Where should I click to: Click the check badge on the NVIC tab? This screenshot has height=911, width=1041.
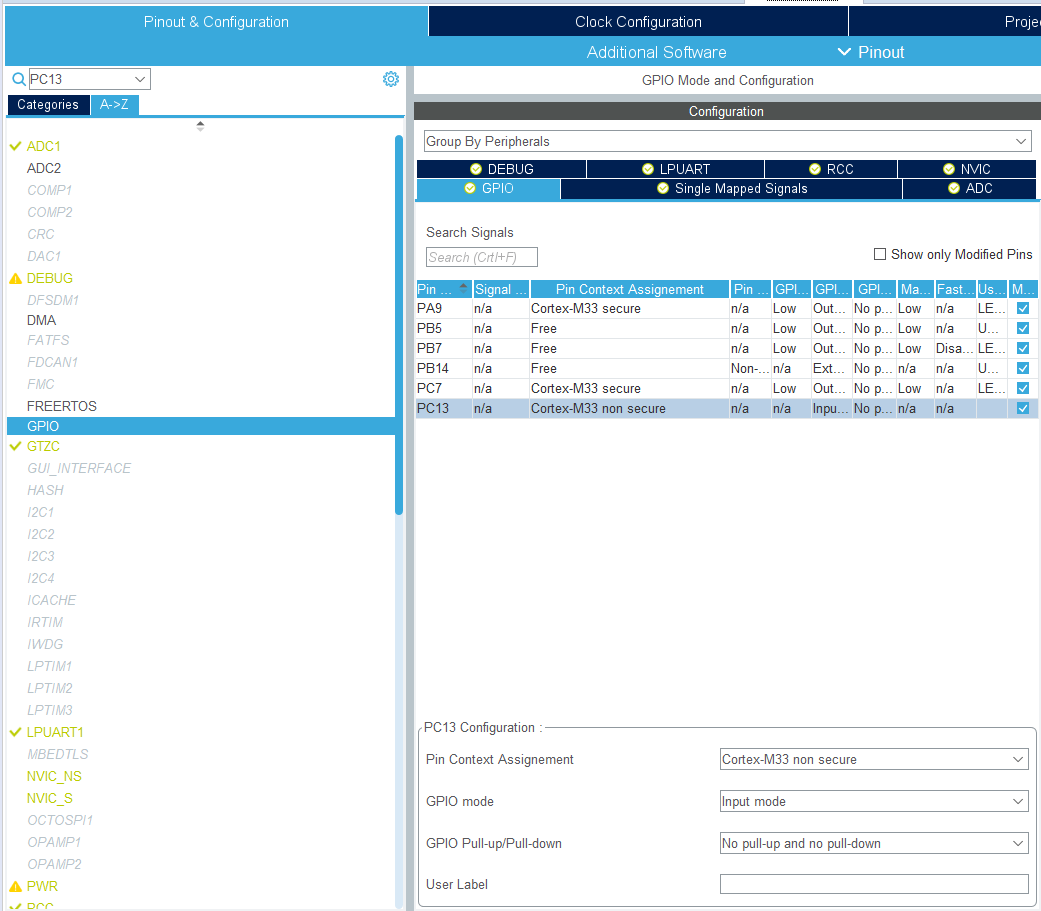947,169
